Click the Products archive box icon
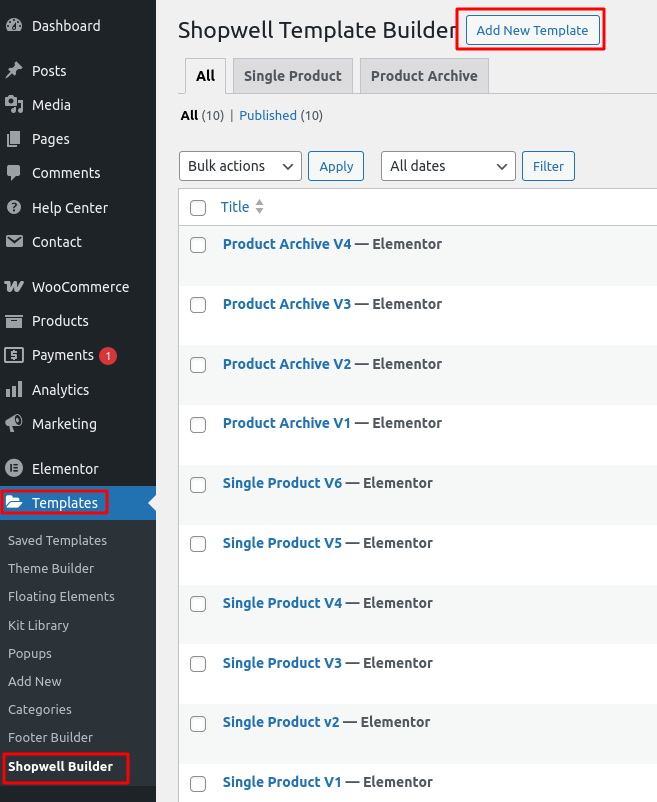Image resolution: width=657 pixels, height=802 pixels. click(14, 321)
